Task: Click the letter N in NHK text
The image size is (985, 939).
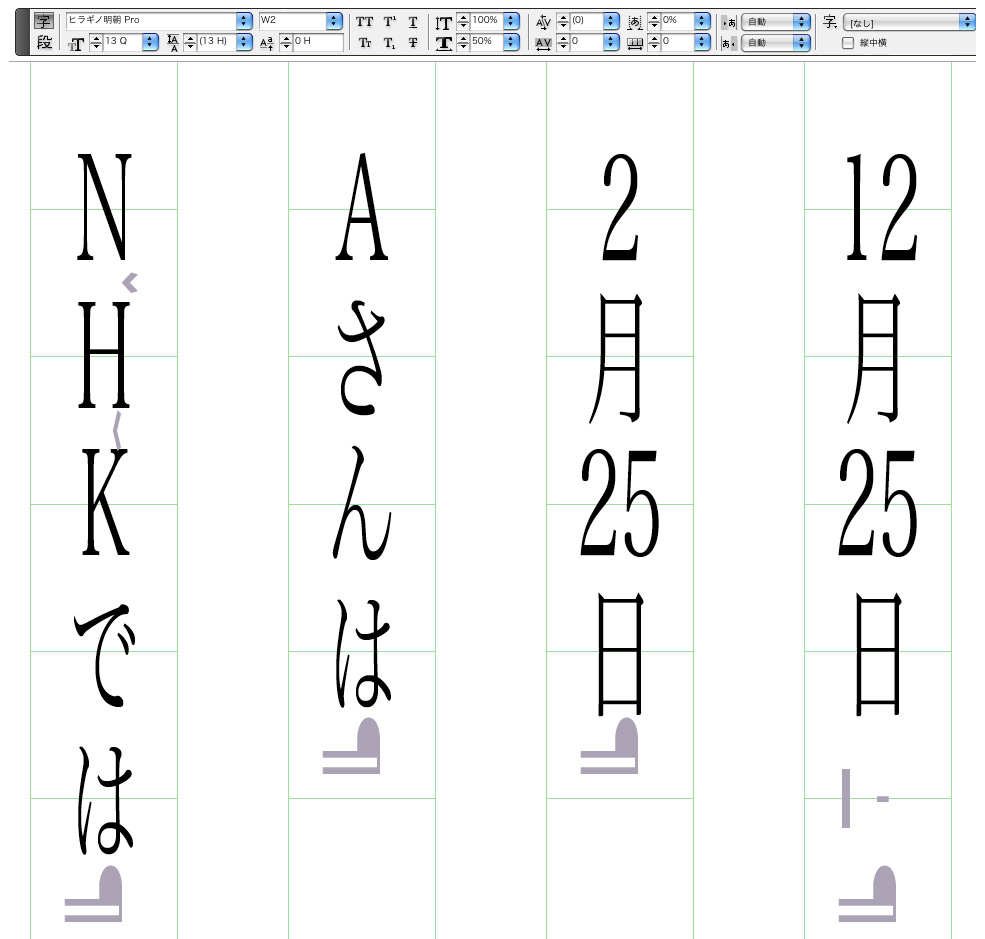Action: (104, 207)
